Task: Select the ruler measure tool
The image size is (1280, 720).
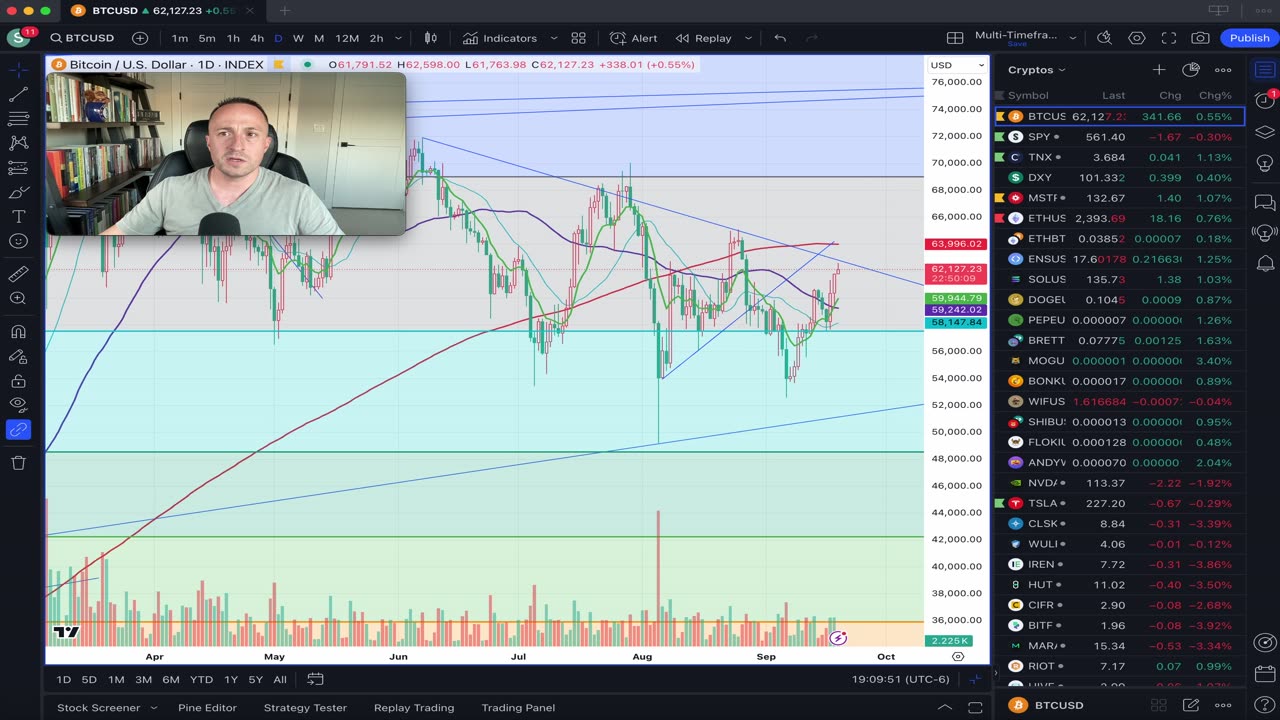Action: 18,274
